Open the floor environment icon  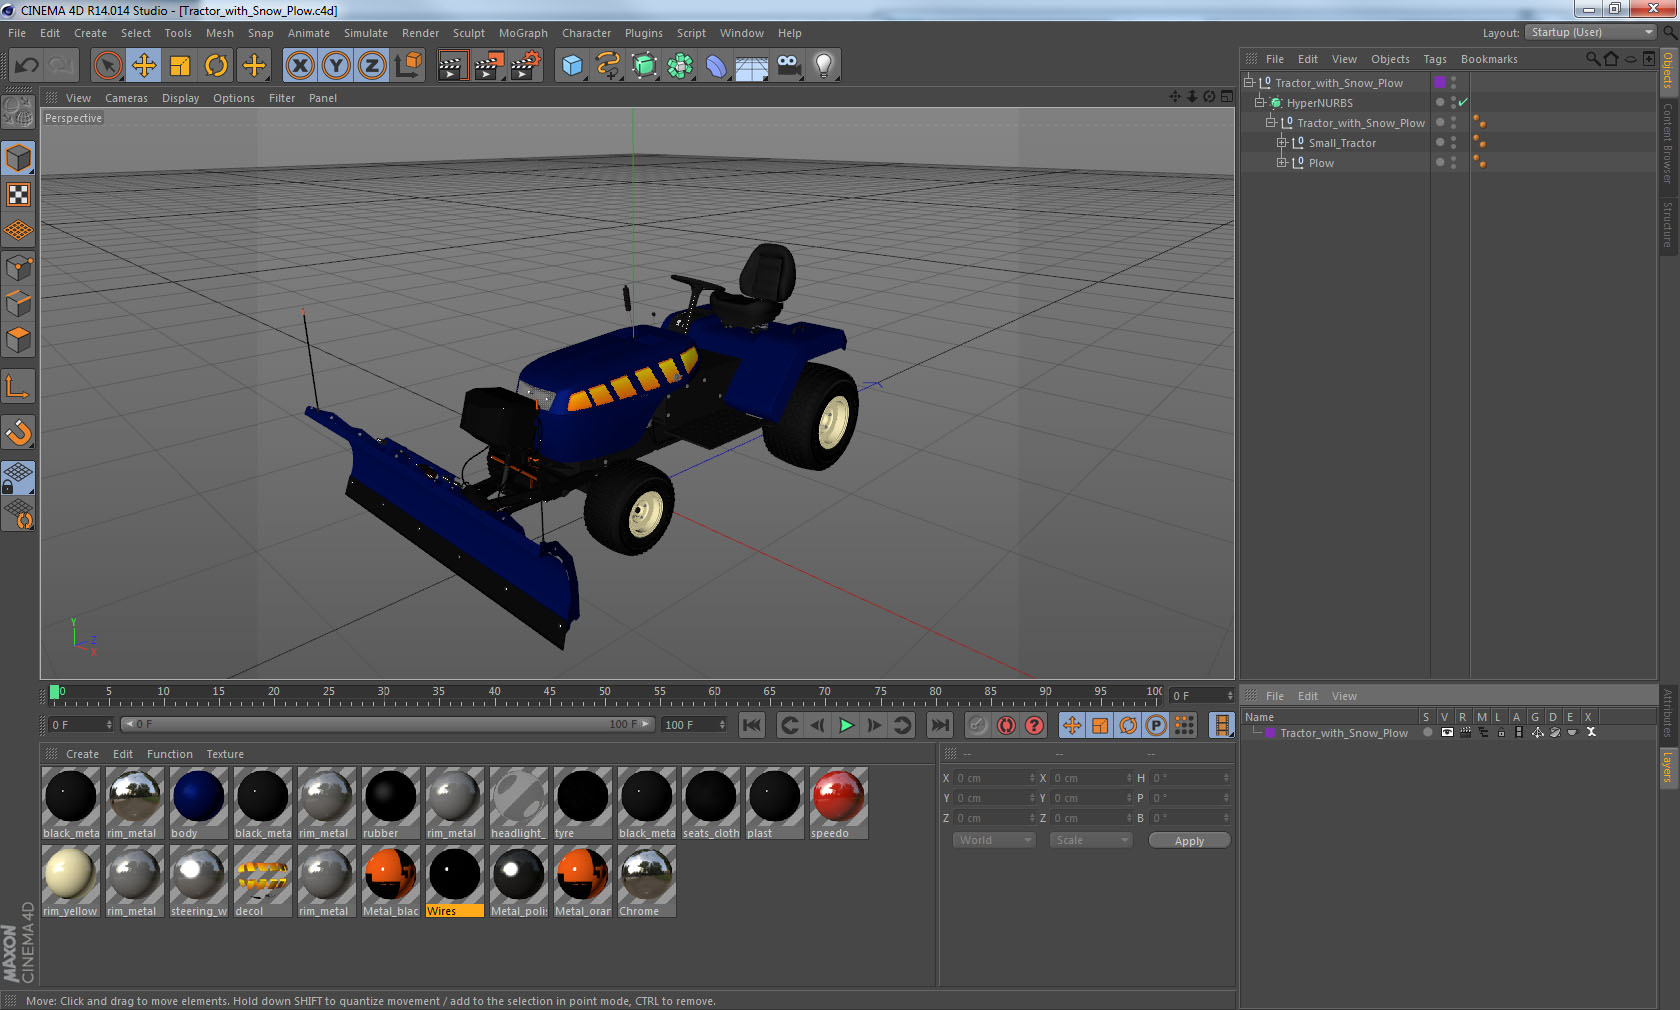click(x=752, y=66)
